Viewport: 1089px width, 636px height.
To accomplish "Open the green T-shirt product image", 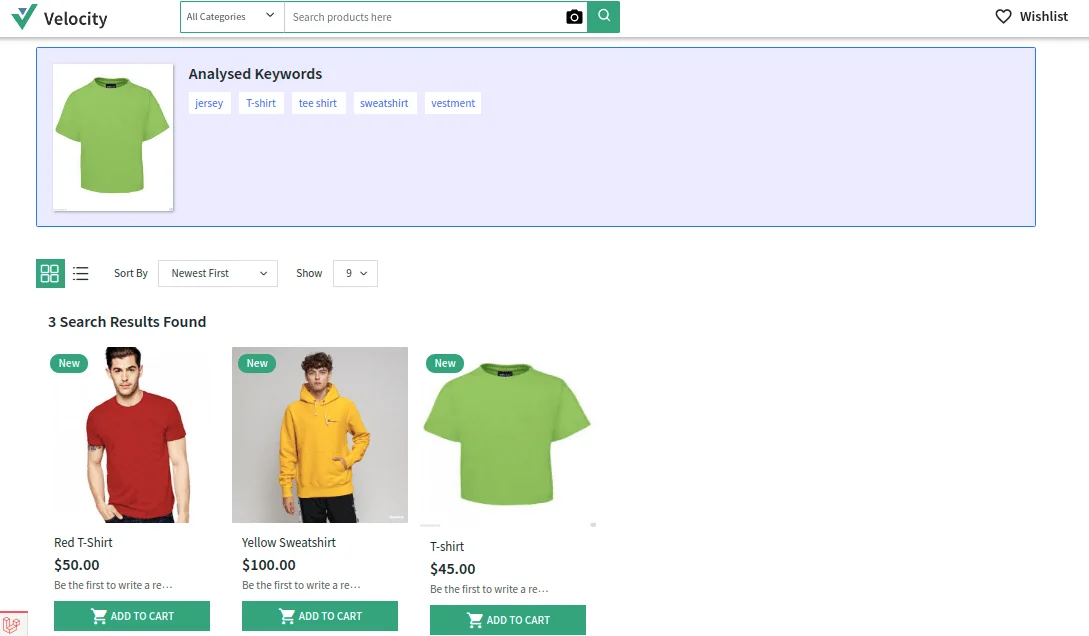I will coord(508,437).
